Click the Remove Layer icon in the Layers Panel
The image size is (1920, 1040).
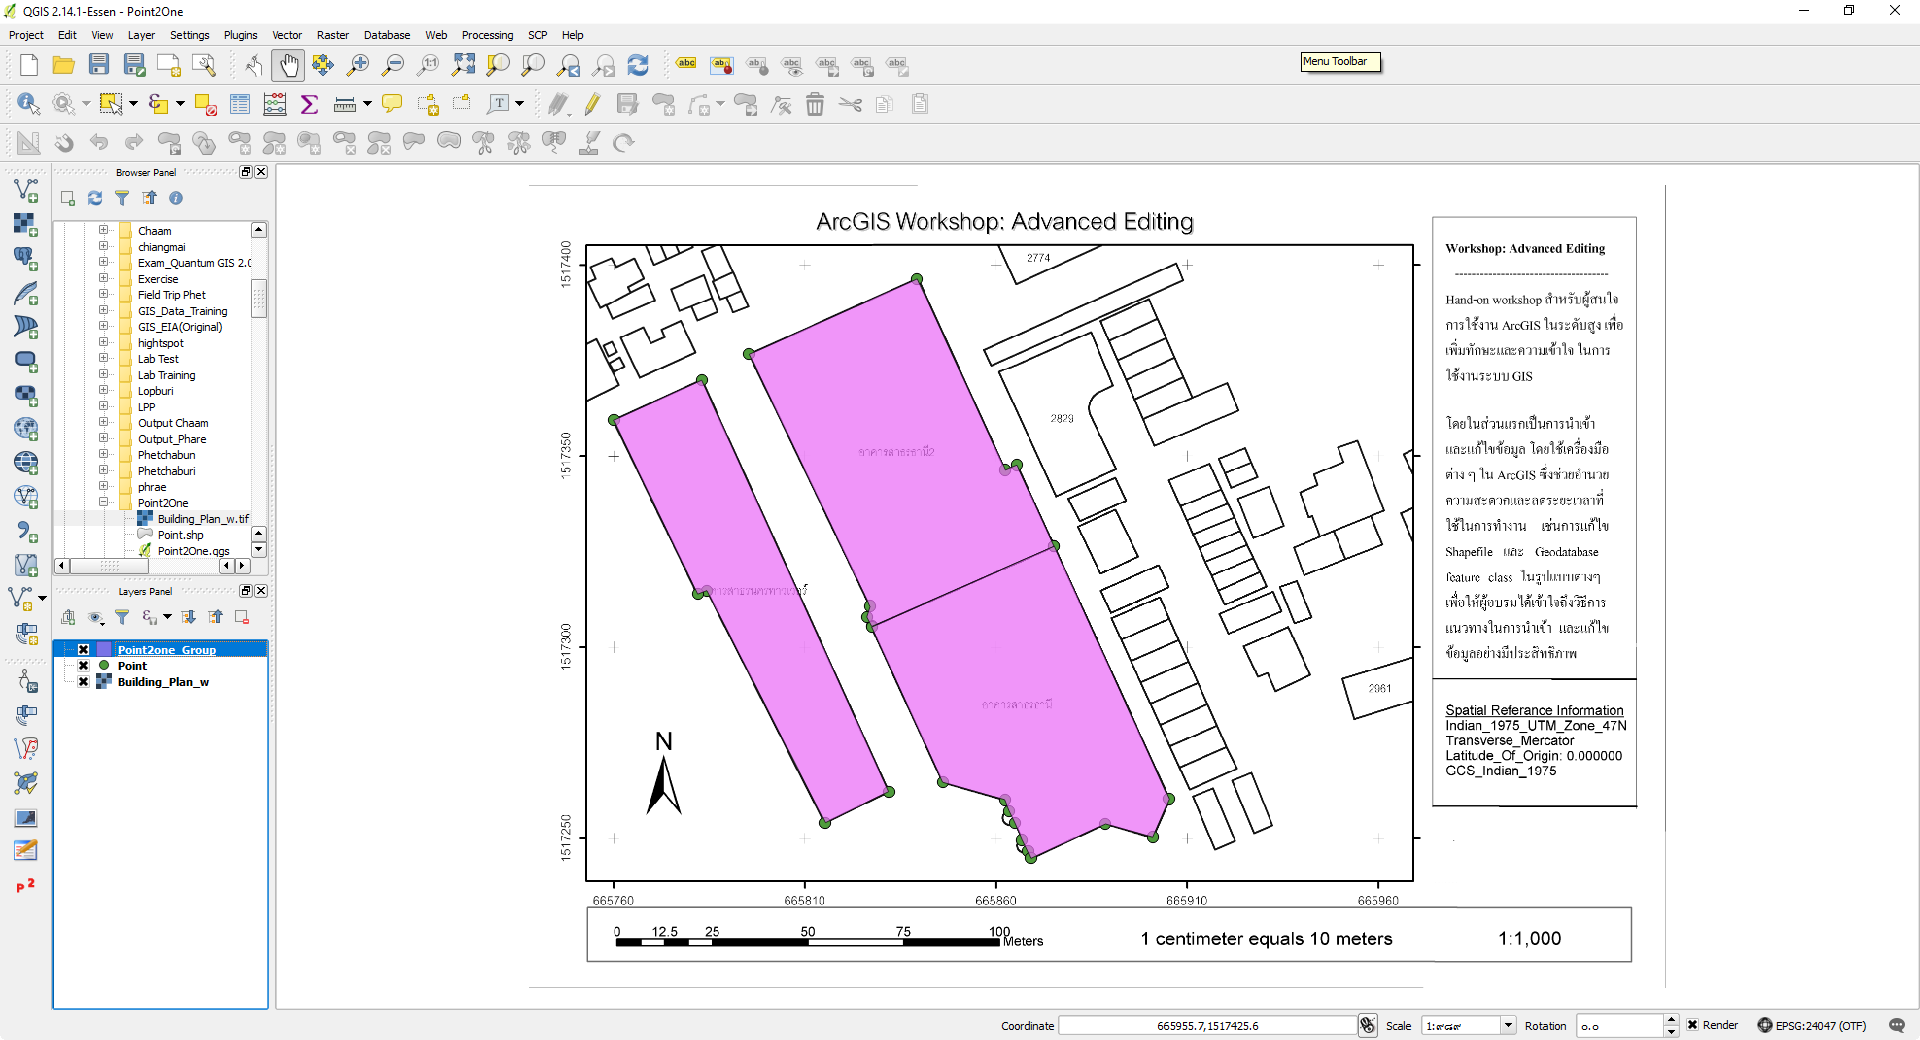coord(242,617)
